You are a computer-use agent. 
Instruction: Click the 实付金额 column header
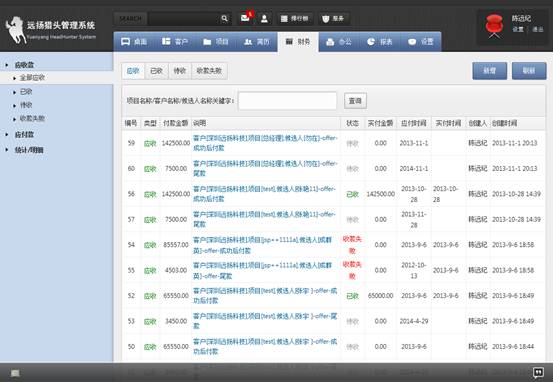(x=380, y=123)
